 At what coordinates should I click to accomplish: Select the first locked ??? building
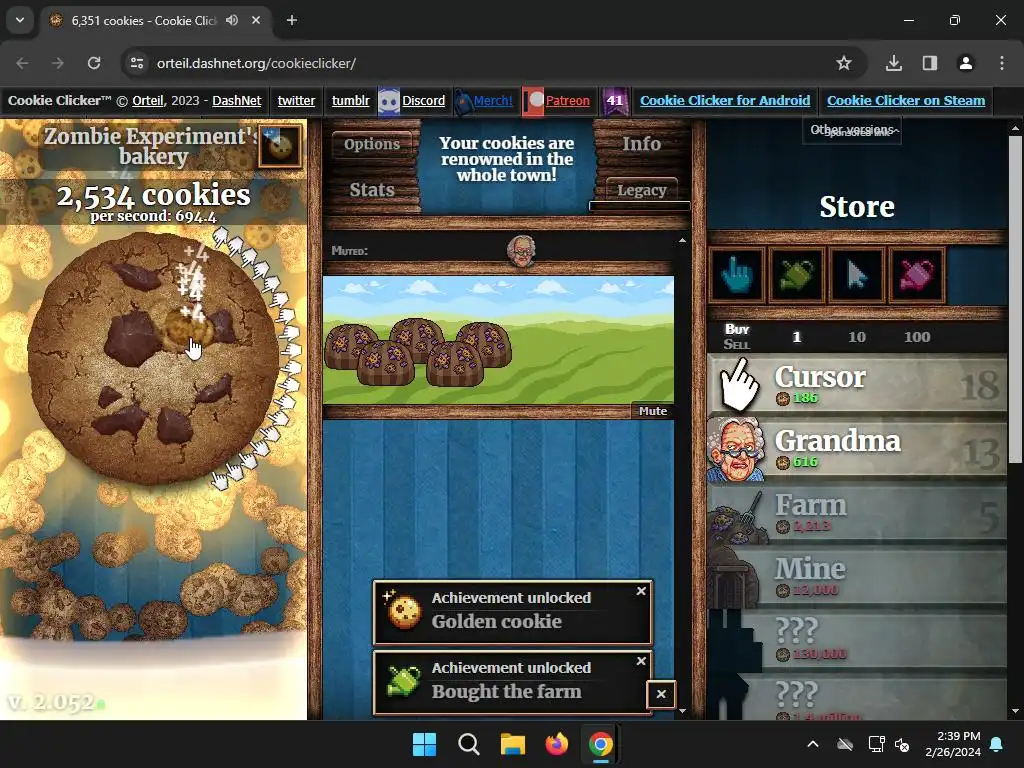(857, 641)
